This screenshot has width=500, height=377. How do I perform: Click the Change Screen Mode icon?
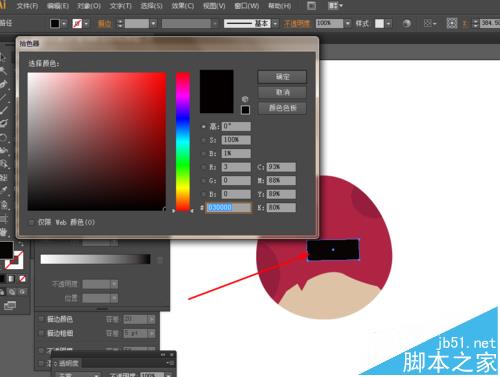click(x=10, y=305)
